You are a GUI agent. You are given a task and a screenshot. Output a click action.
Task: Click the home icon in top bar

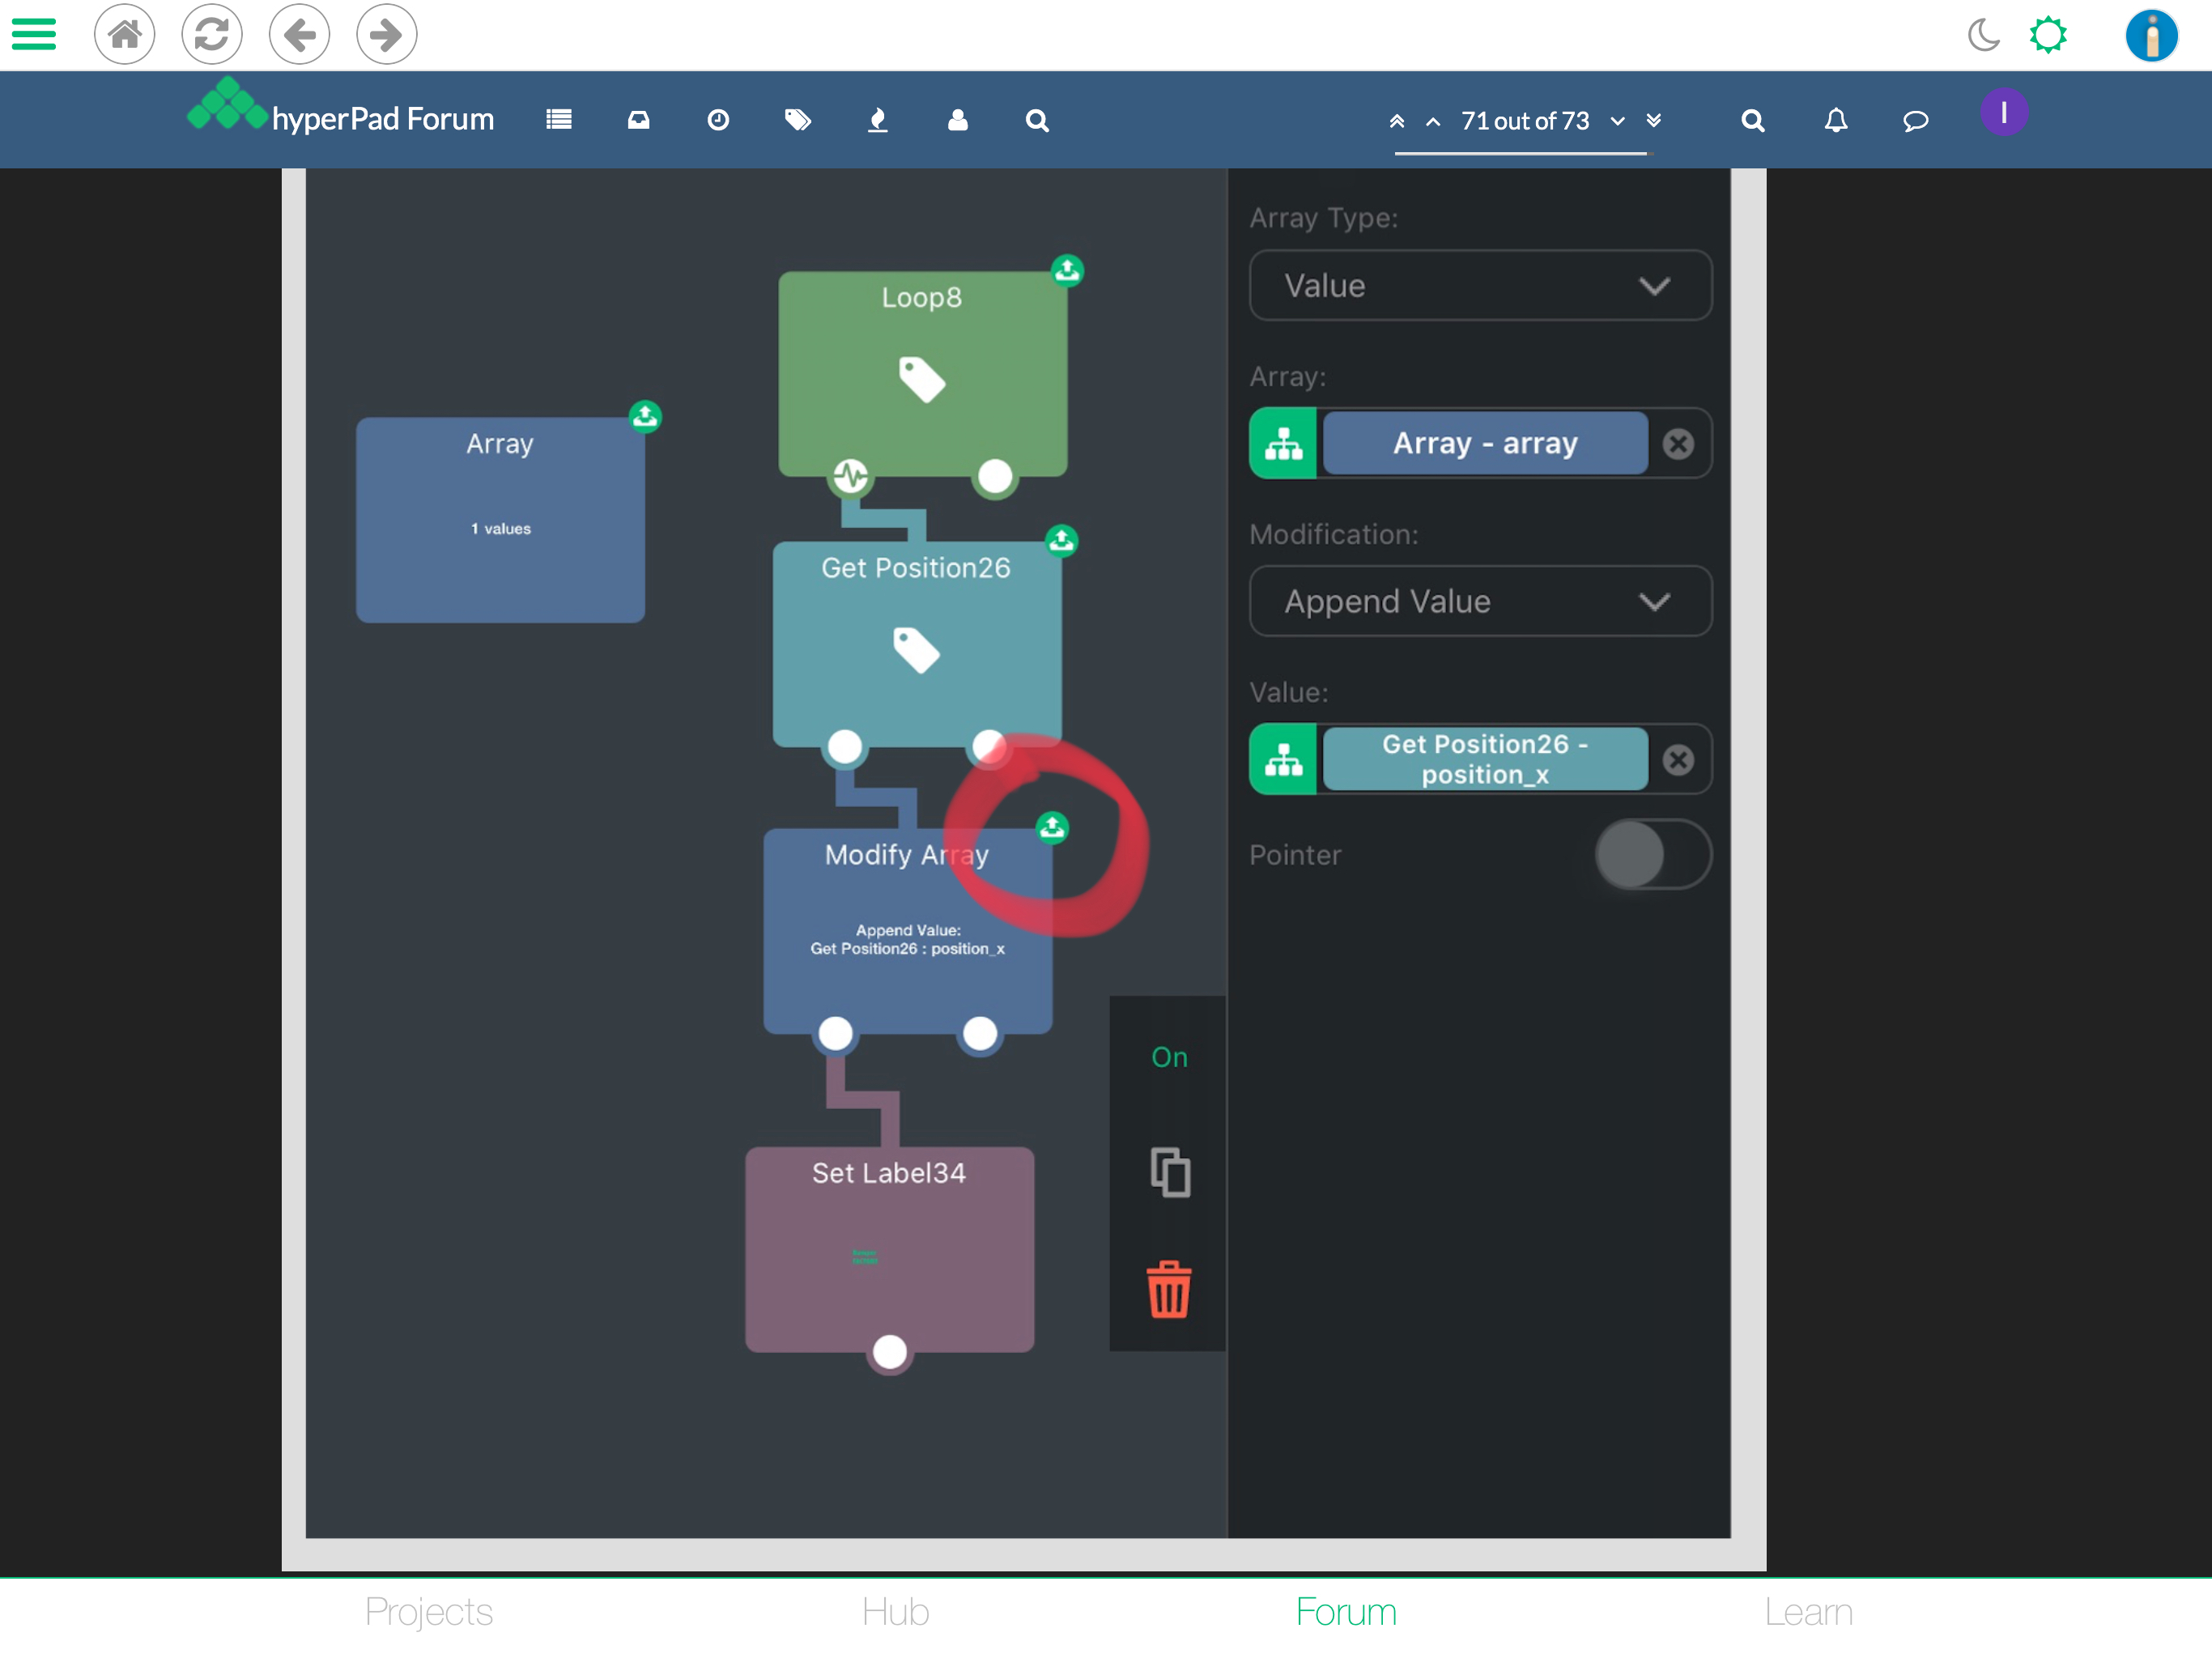point(124,35)
